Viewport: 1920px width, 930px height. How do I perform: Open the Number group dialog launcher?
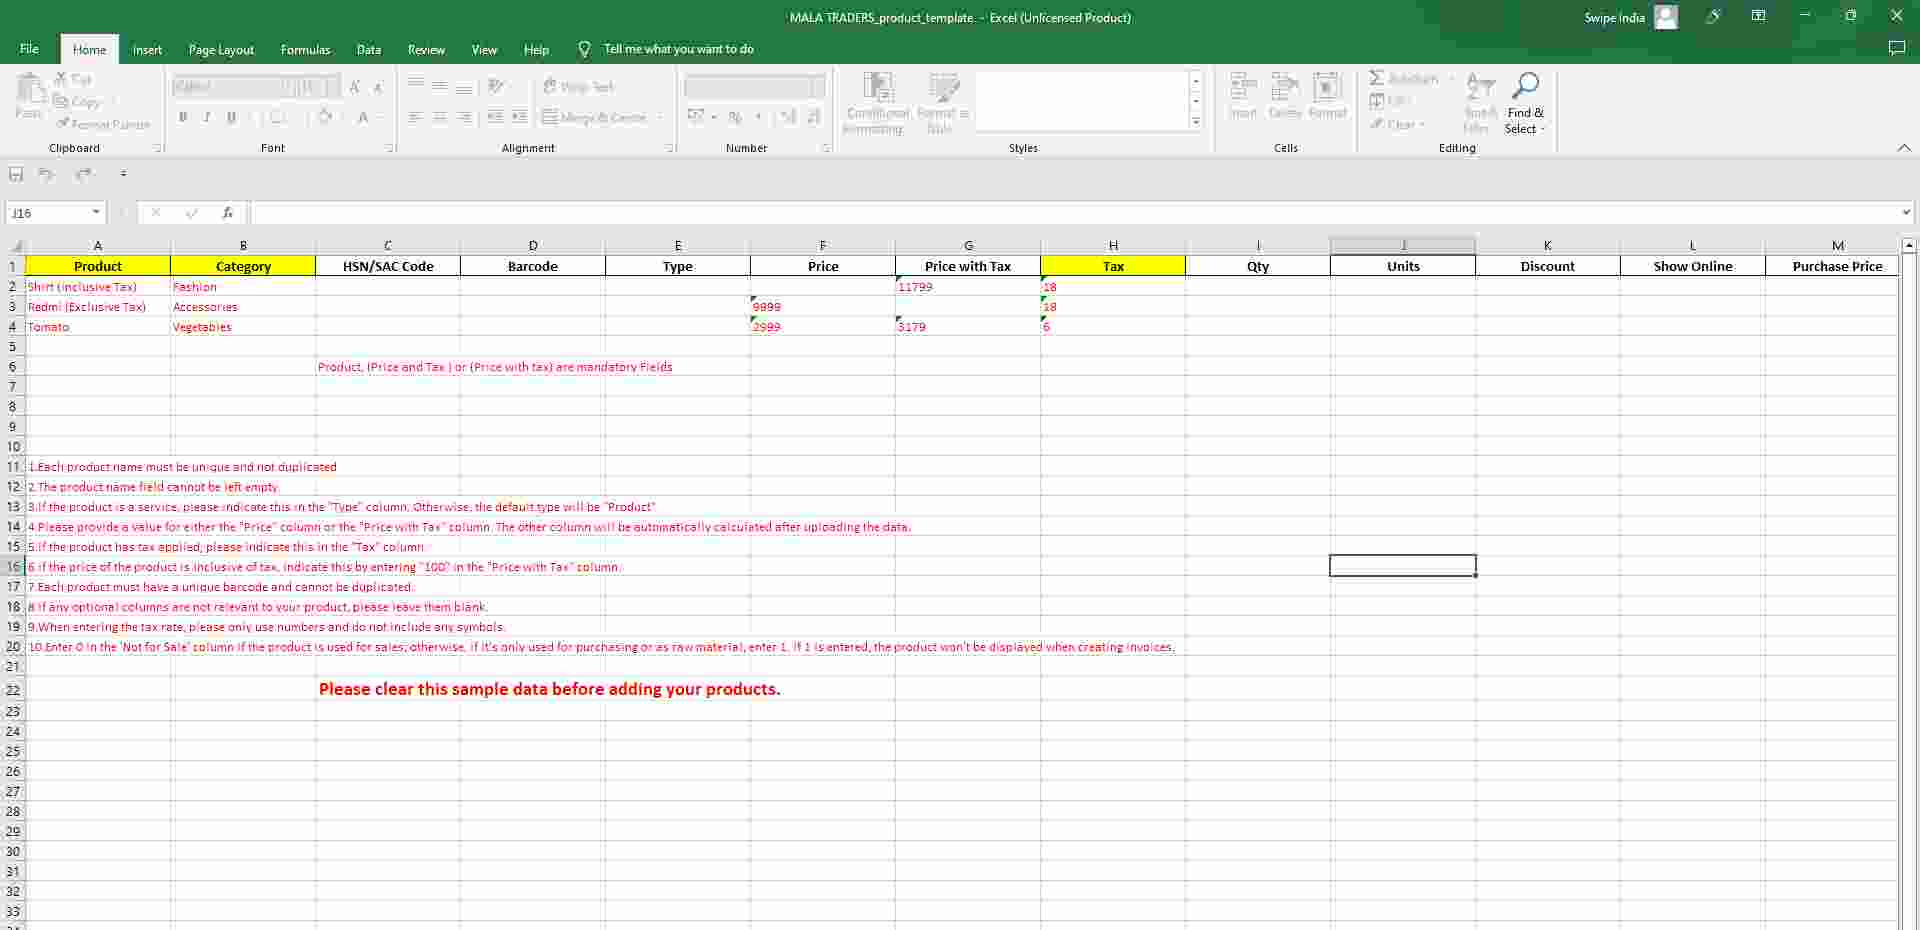(x=826, y=148)
